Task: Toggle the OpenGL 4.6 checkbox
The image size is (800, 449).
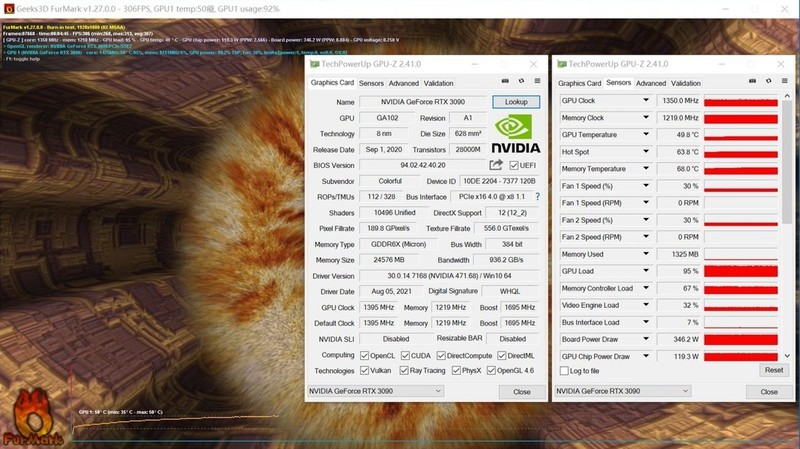Action: point(491,370)
